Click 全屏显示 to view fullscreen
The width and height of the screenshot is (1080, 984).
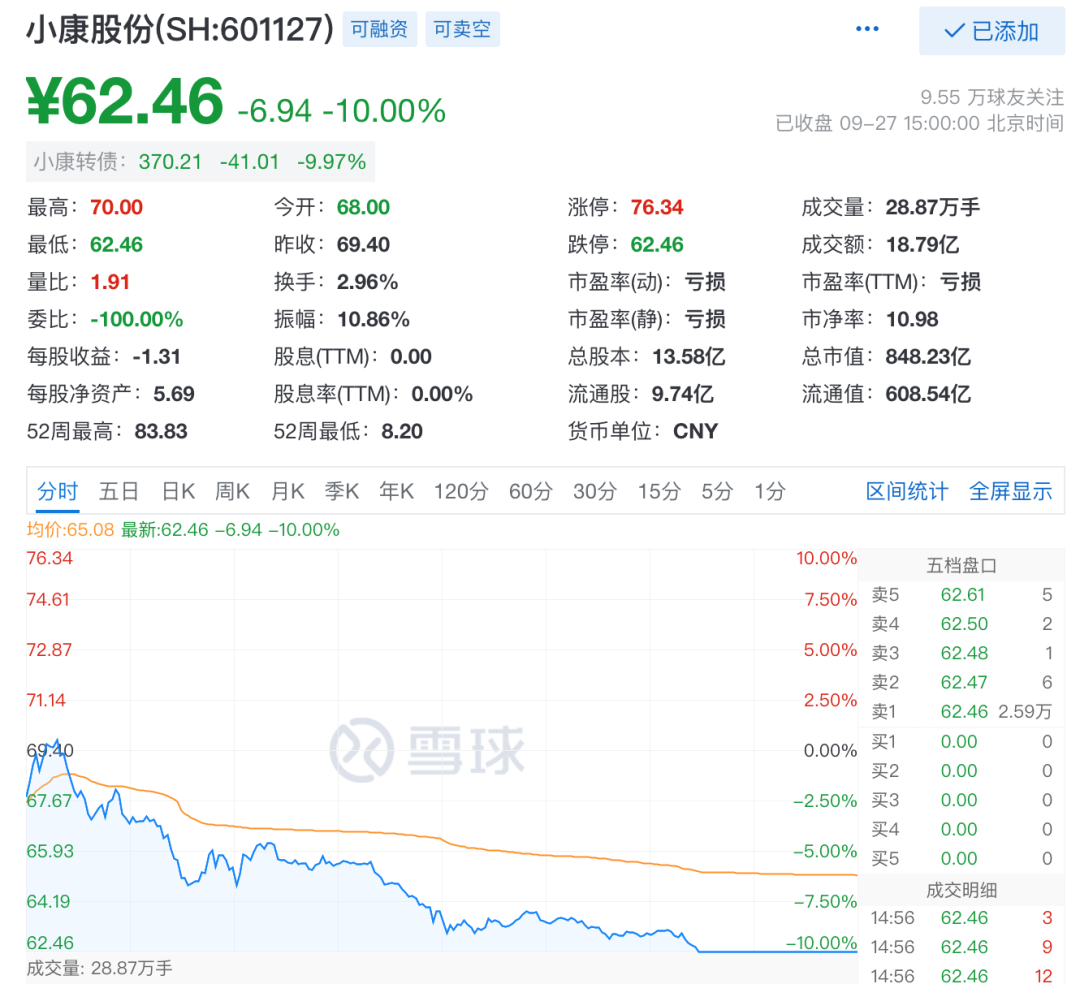(x=1010, y=492)
